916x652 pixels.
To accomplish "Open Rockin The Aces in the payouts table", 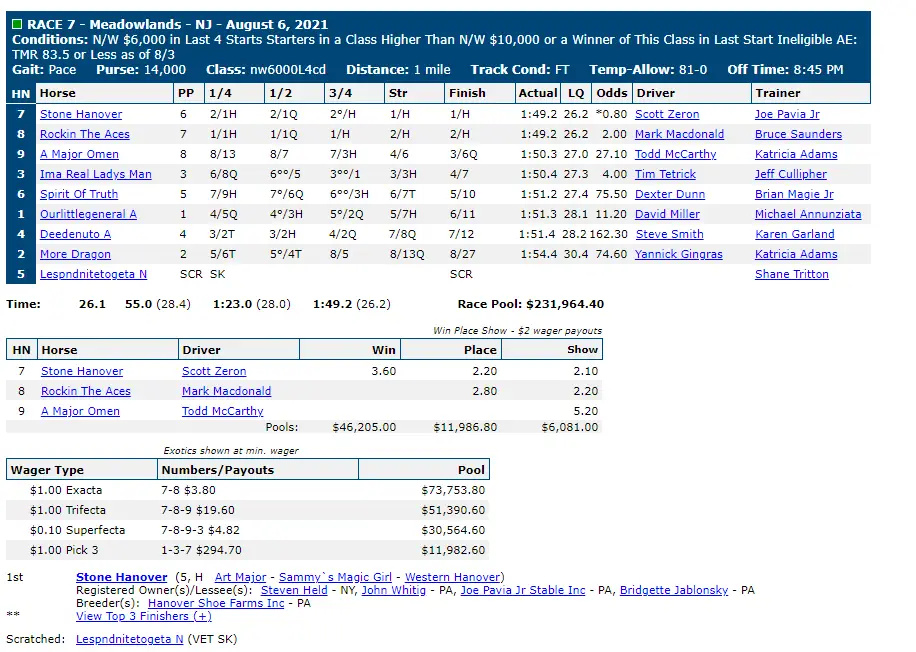I will click(86, 391).
